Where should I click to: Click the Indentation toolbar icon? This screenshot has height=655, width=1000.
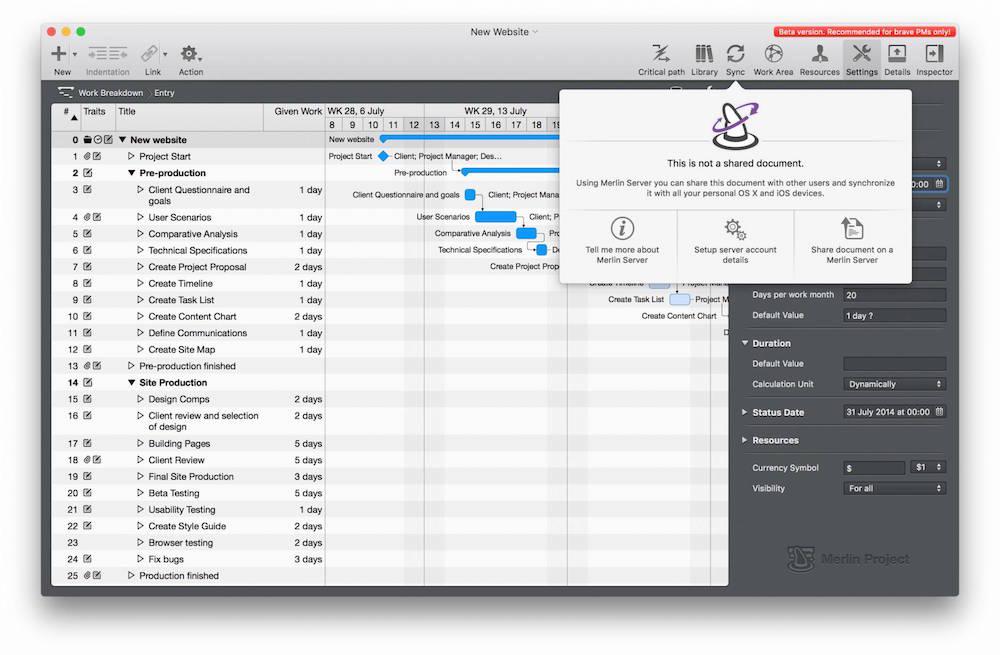(x=107, y=54)
